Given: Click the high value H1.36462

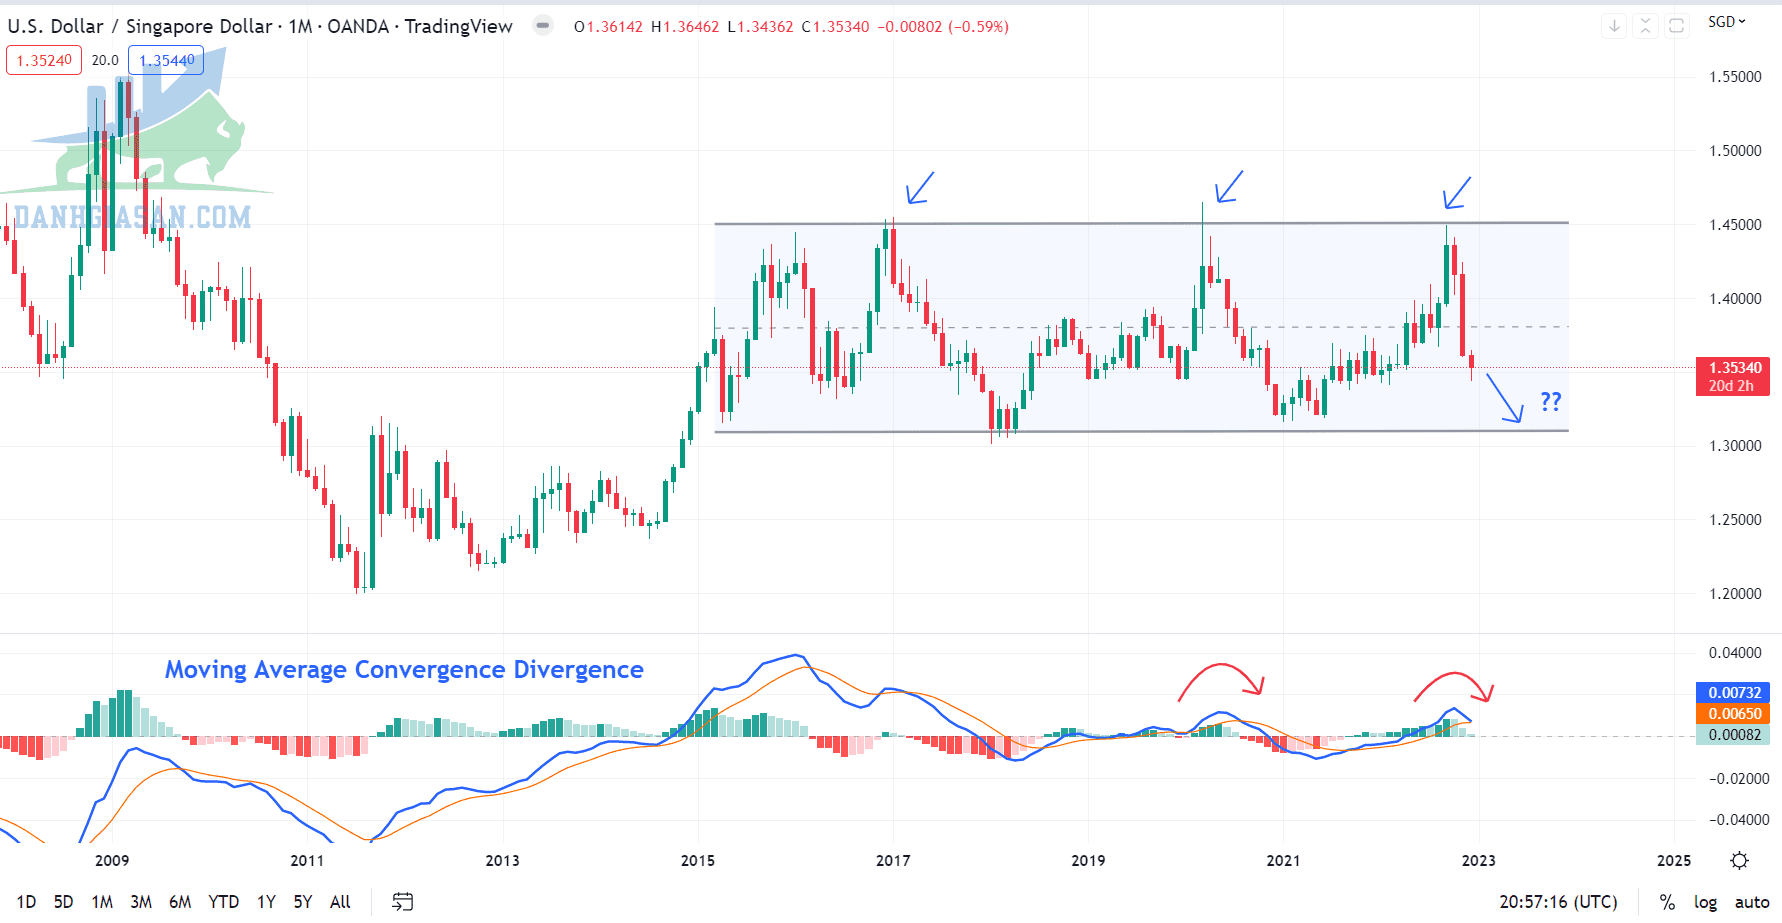Looking at the screenshot, I should tap(685, 27).
